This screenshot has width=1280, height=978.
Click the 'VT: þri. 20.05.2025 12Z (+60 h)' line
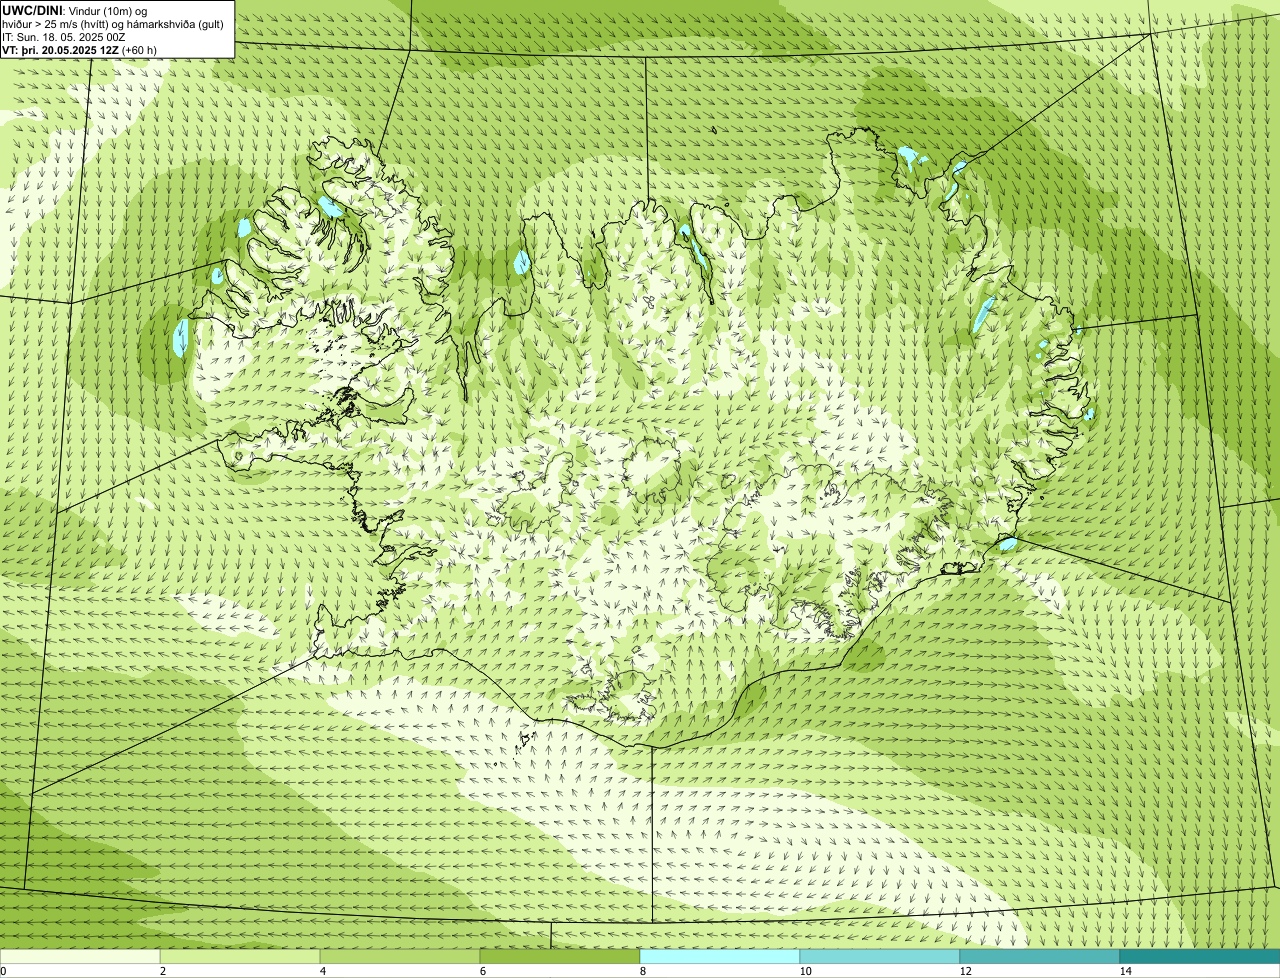pos(79,50)
